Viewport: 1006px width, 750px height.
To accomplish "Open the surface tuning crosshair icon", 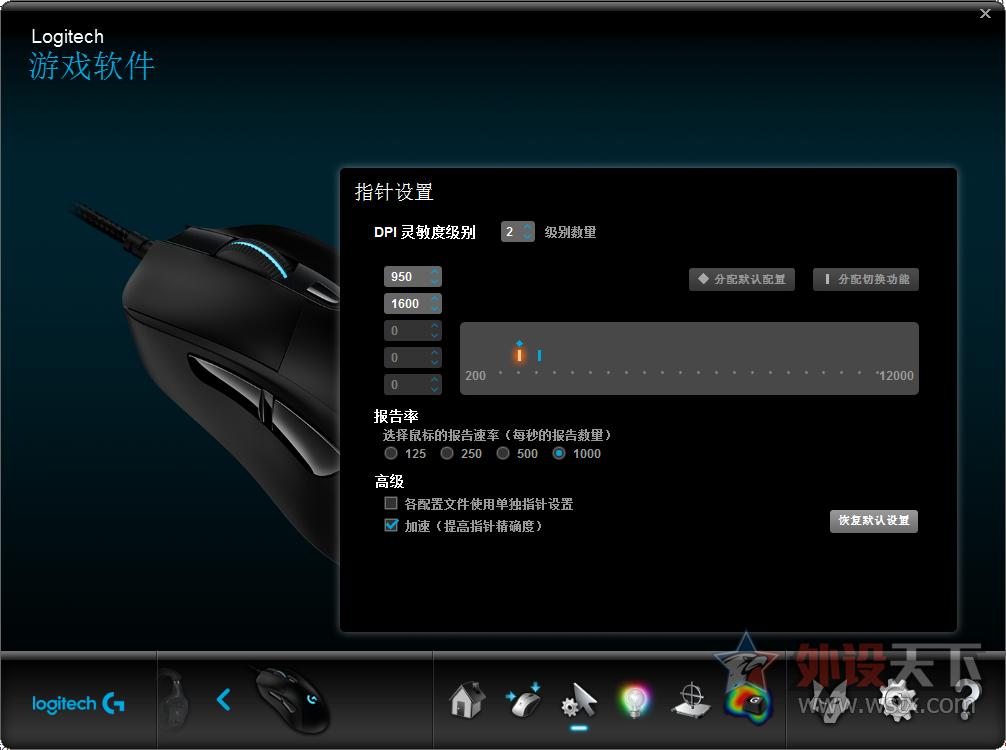I will coord(692,701).
